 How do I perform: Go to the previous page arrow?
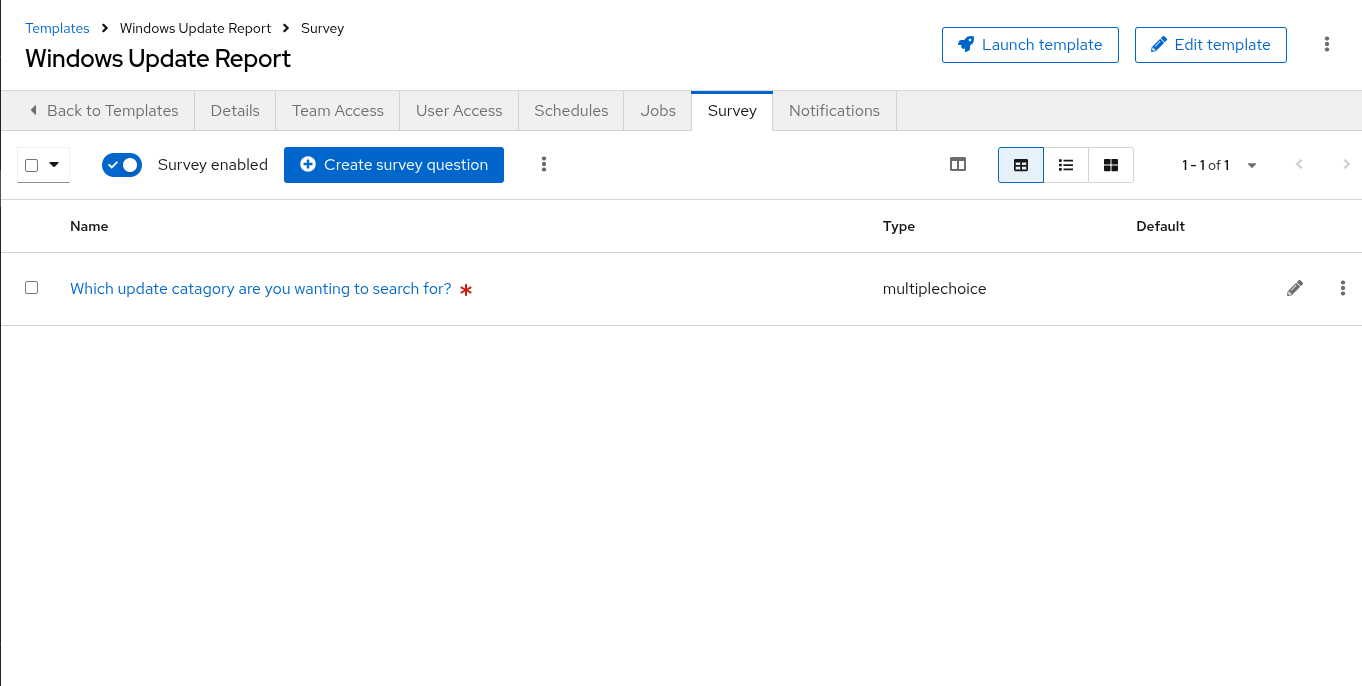(1299, 165)
